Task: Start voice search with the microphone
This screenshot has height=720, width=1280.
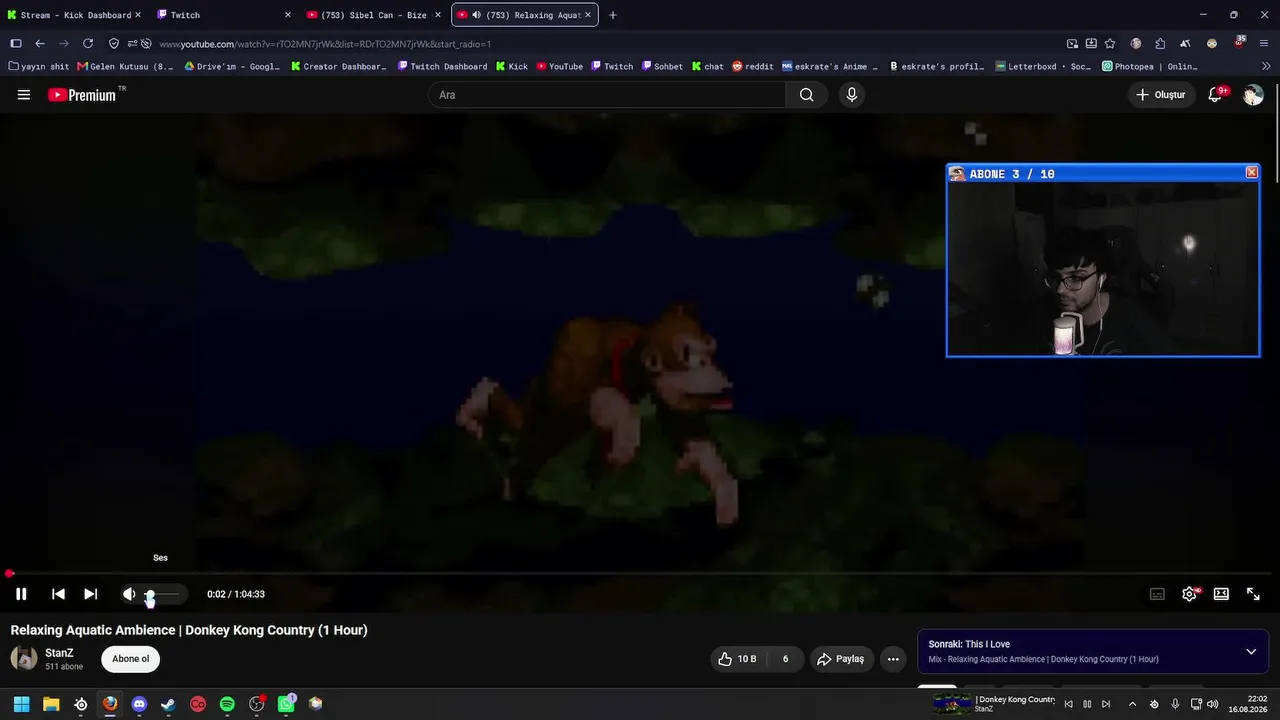Action: pyautogui.click(x=852, y=95)
